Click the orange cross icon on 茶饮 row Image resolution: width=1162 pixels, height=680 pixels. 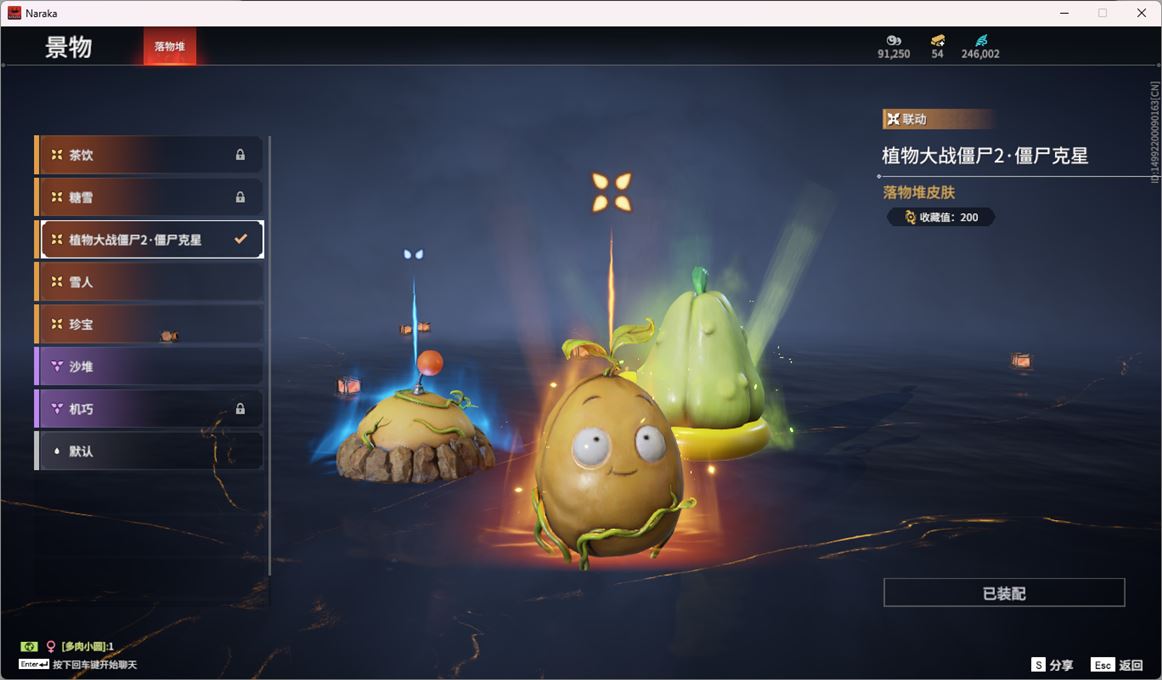click(56, 155)
